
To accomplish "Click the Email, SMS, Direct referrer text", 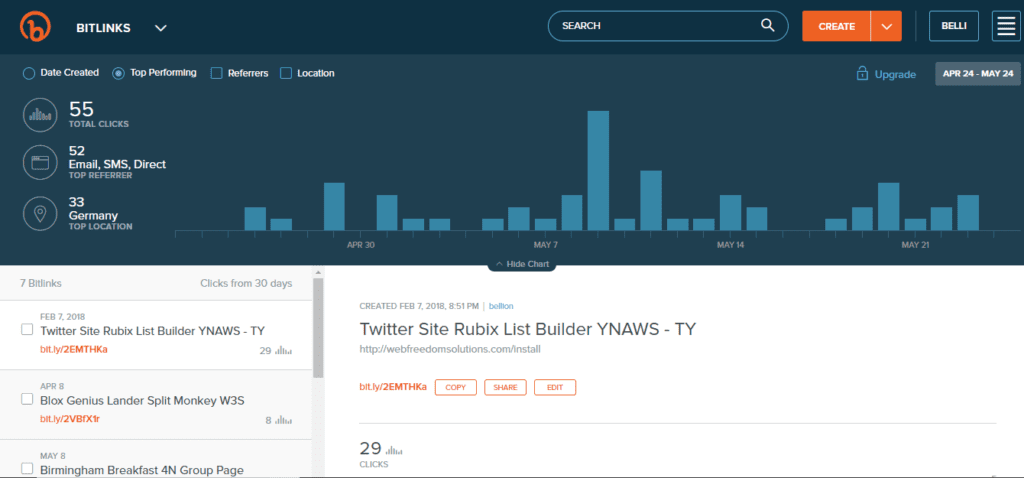I will tap(118, 165).
